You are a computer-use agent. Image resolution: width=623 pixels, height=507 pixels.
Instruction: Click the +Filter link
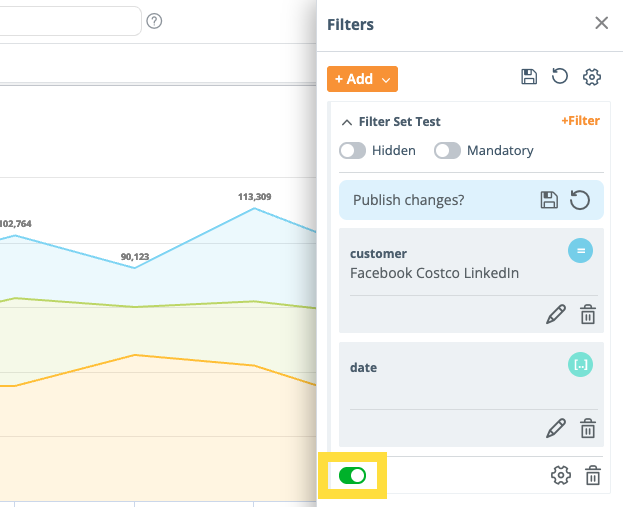(x=580, y=121)
